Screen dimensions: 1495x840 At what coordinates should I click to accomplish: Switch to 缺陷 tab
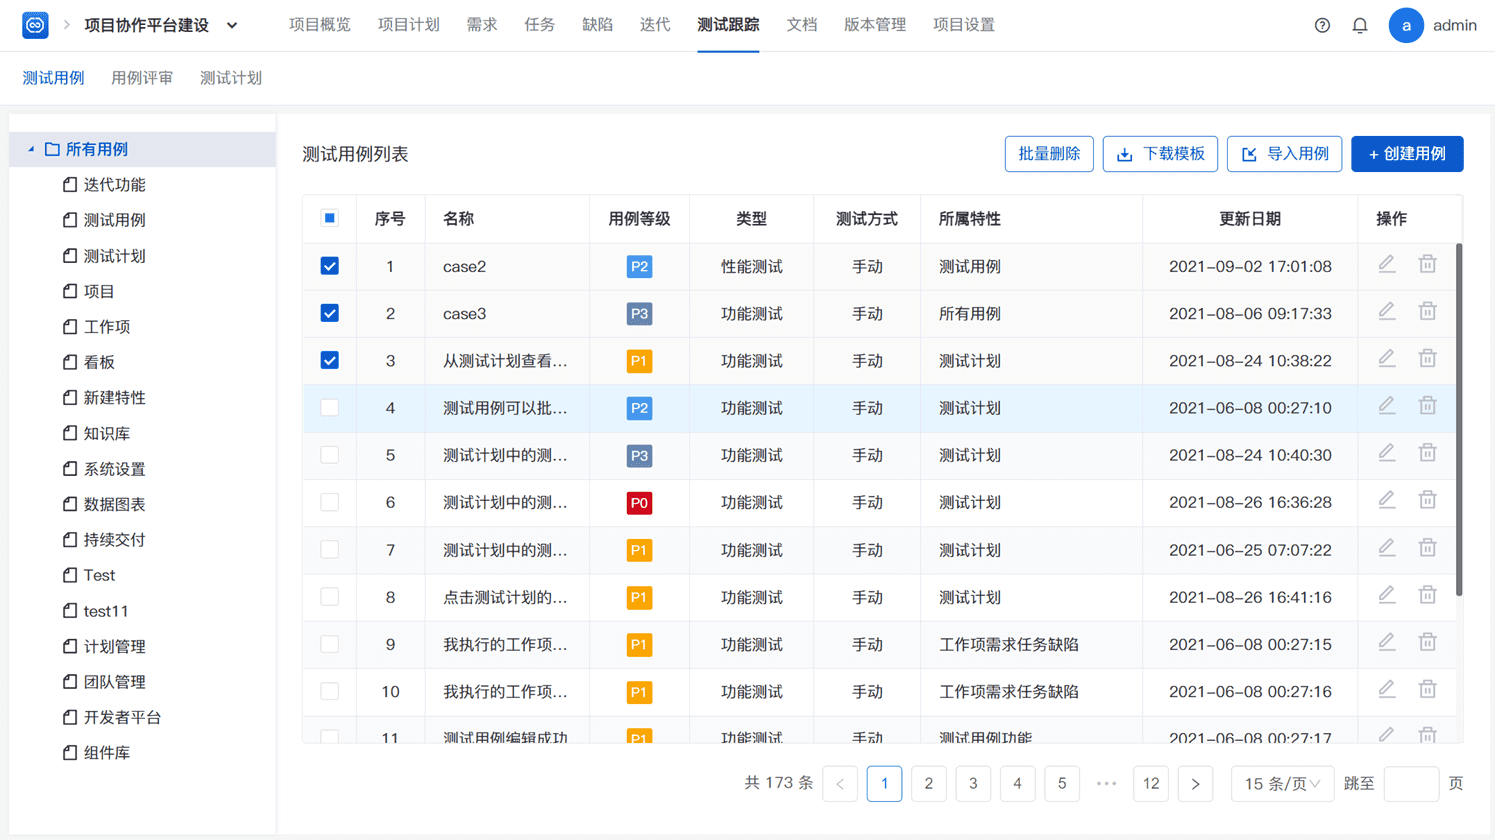pos(597,25)
